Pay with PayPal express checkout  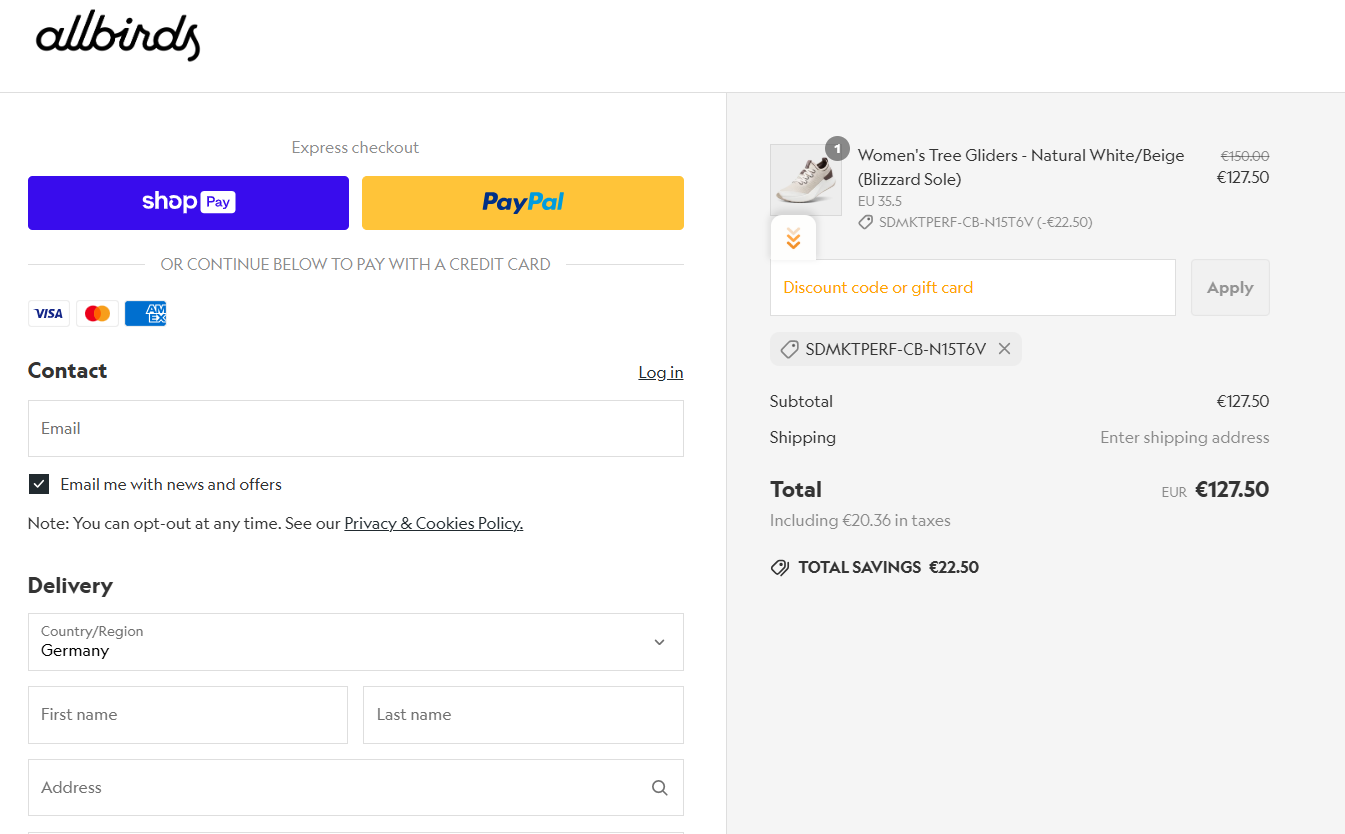(522, 203)
